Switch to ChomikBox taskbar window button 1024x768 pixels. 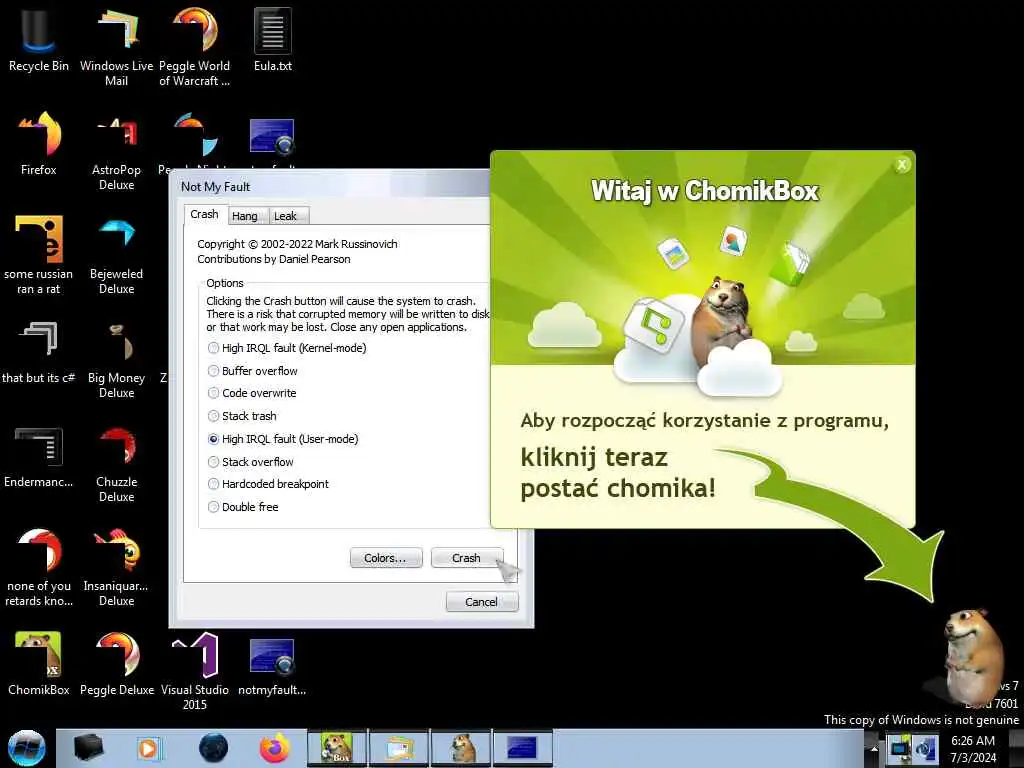(337, 748)
